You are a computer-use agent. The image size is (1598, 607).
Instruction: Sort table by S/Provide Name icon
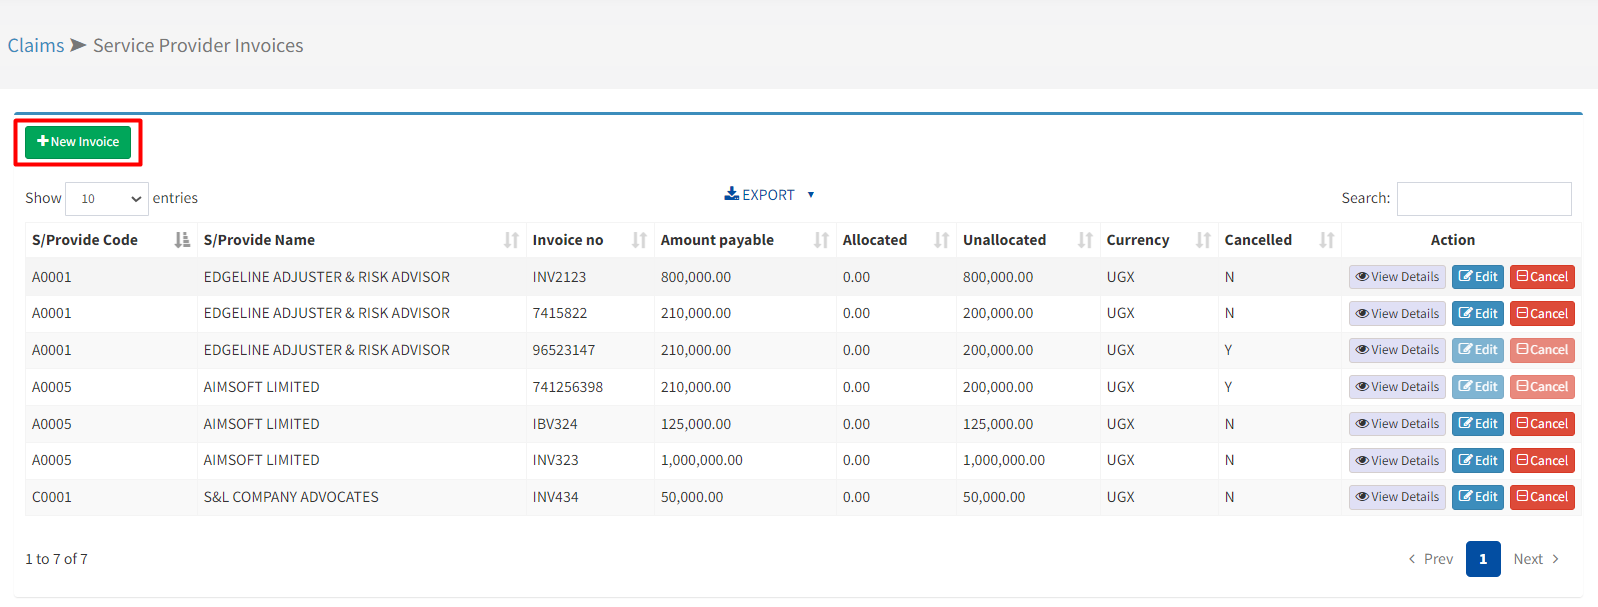coord(511,240)
